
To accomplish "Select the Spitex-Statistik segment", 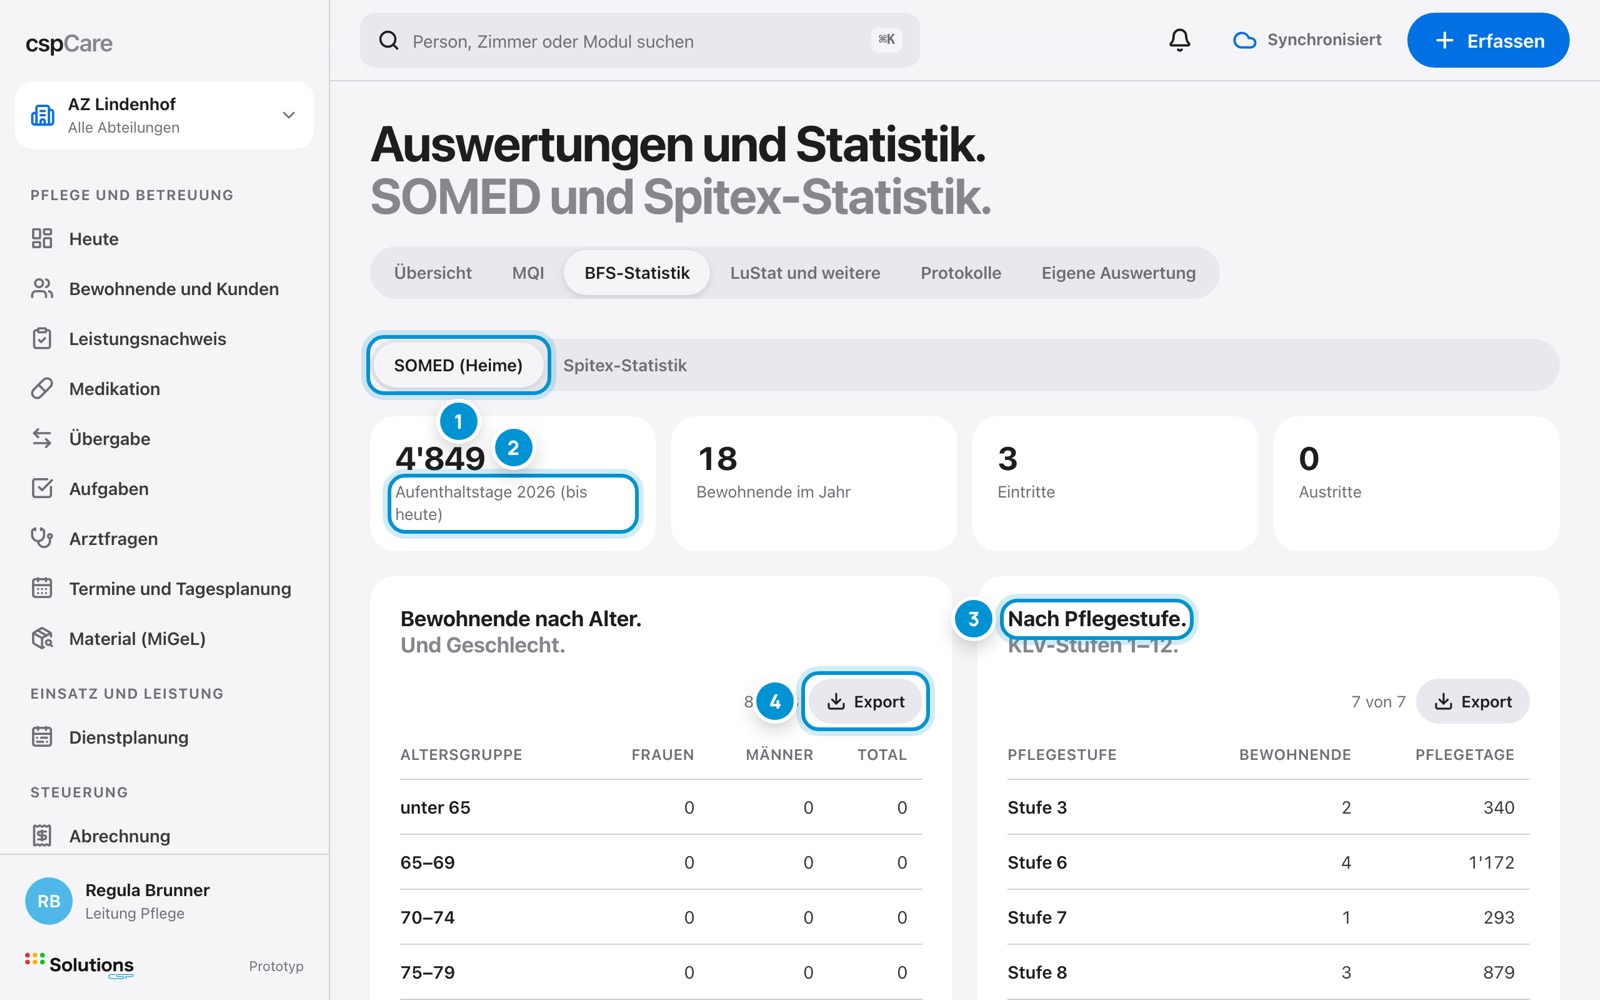I will tap(625, 365).
